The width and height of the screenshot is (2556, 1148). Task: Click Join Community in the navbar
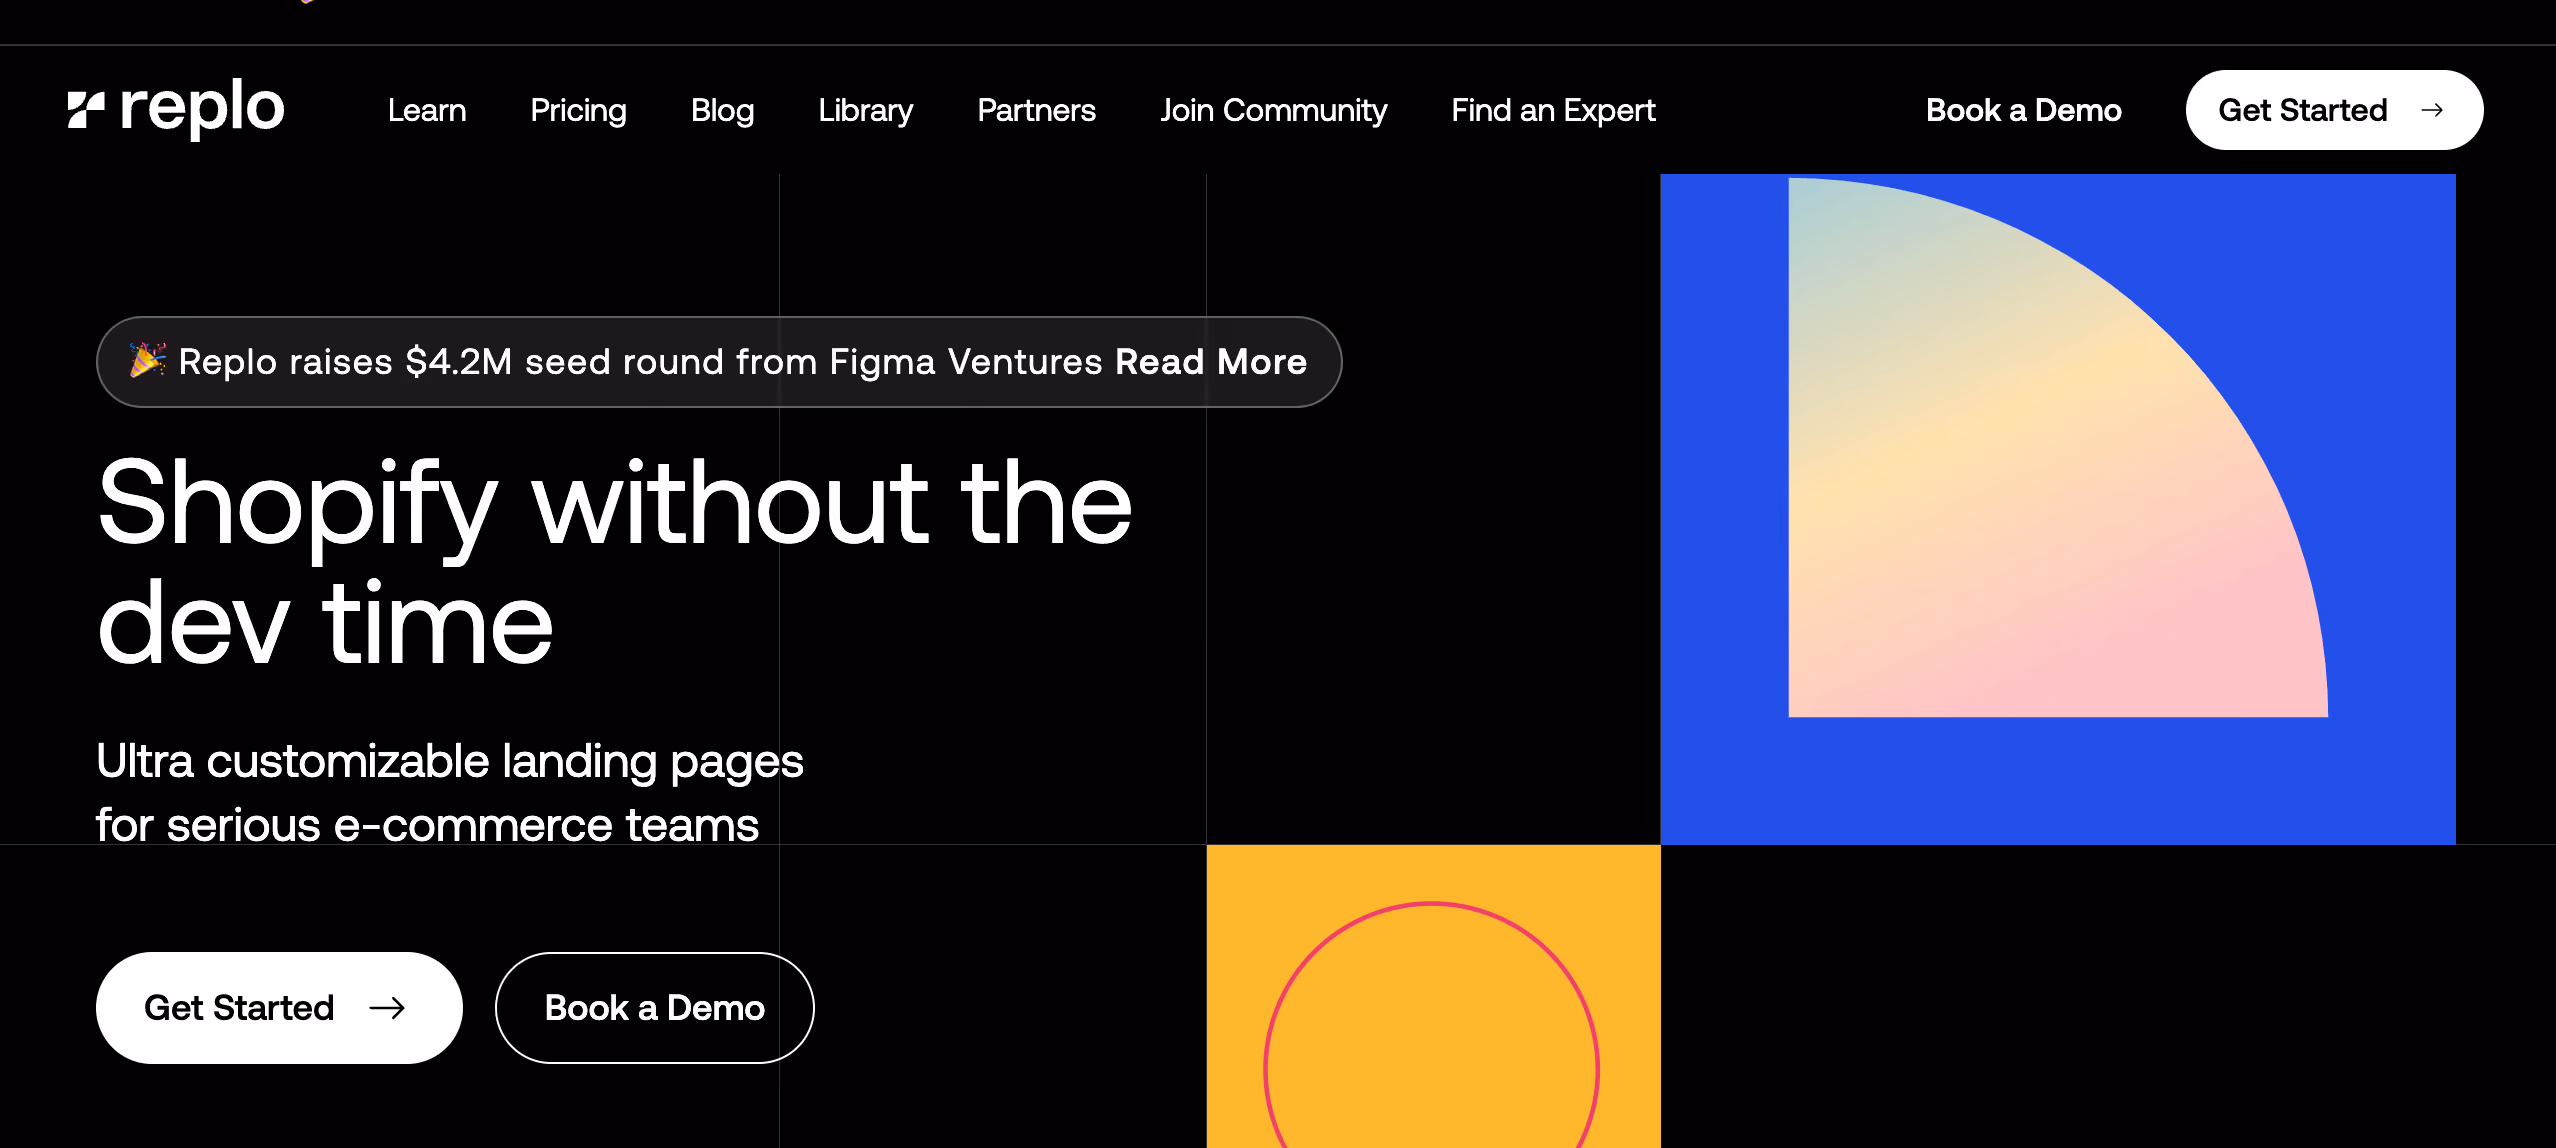1273,110
